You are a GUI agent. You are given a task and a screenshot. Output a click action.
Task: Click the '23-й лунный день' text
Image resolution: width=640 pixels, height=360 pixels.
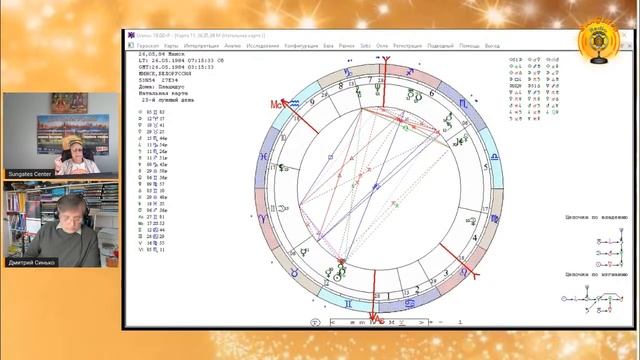[x=167, y=100]
